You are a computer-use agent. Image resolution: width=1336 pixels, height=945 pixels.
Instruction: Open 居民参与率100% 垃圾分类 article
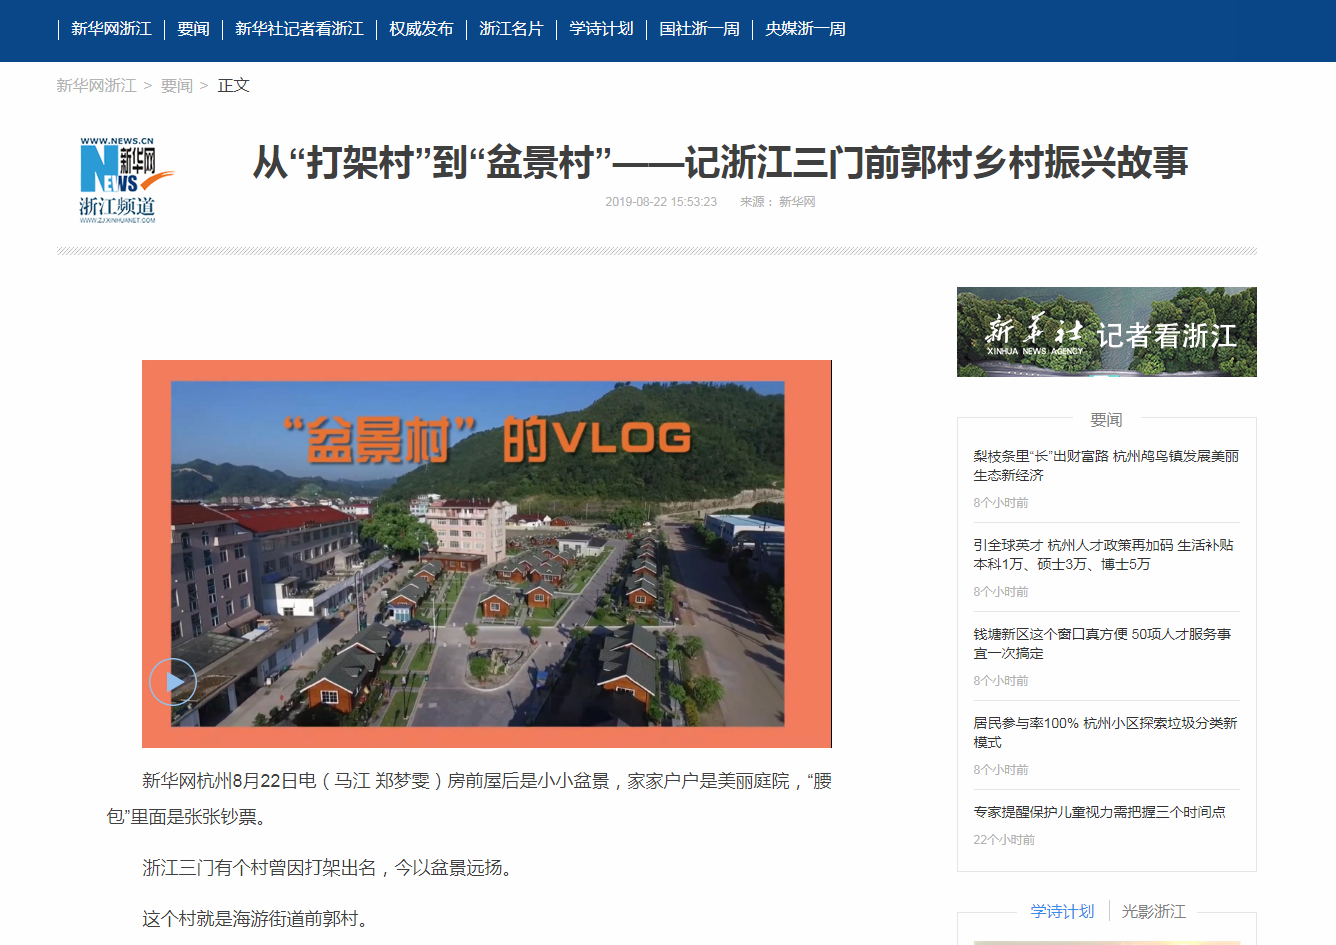click(x=1106, y=732)
